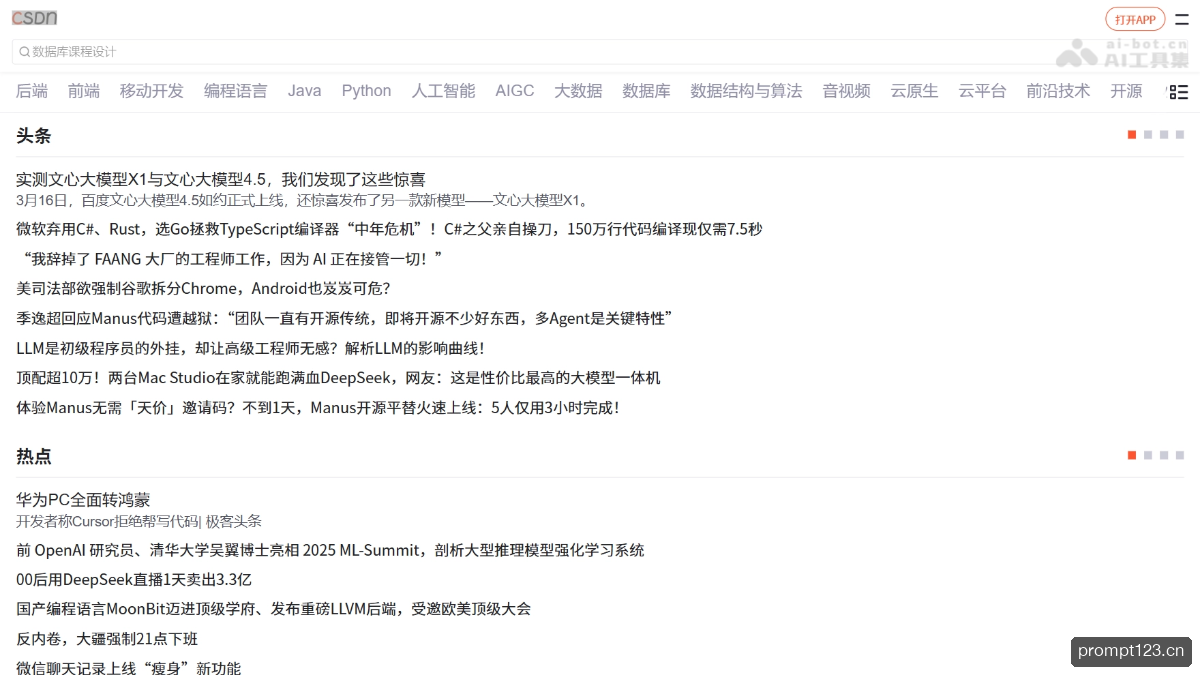Open the 前沿技术 tab

1058,91
